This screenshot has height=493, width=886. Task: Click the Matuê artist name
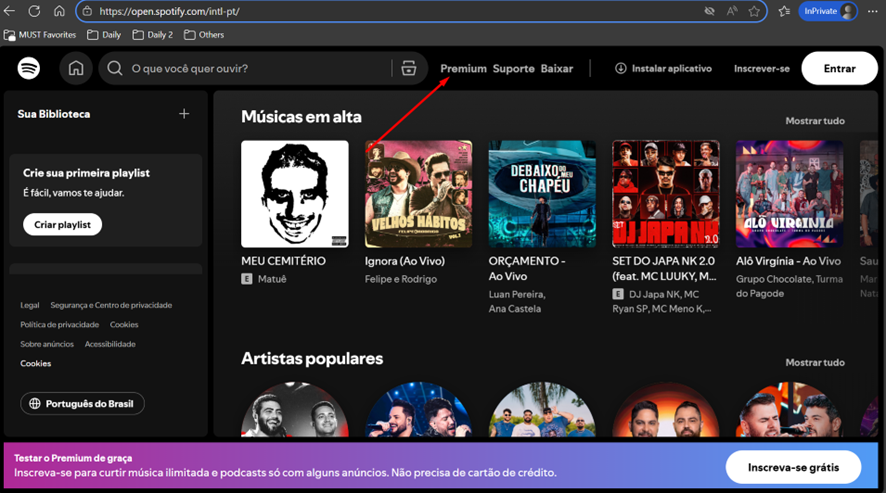pyautogui.click(x=272, y=279)
